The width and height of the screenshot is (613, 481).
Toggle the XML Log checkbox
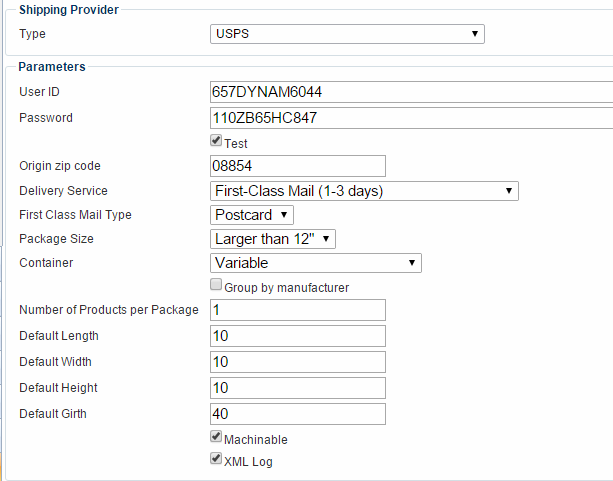point(216,460)
